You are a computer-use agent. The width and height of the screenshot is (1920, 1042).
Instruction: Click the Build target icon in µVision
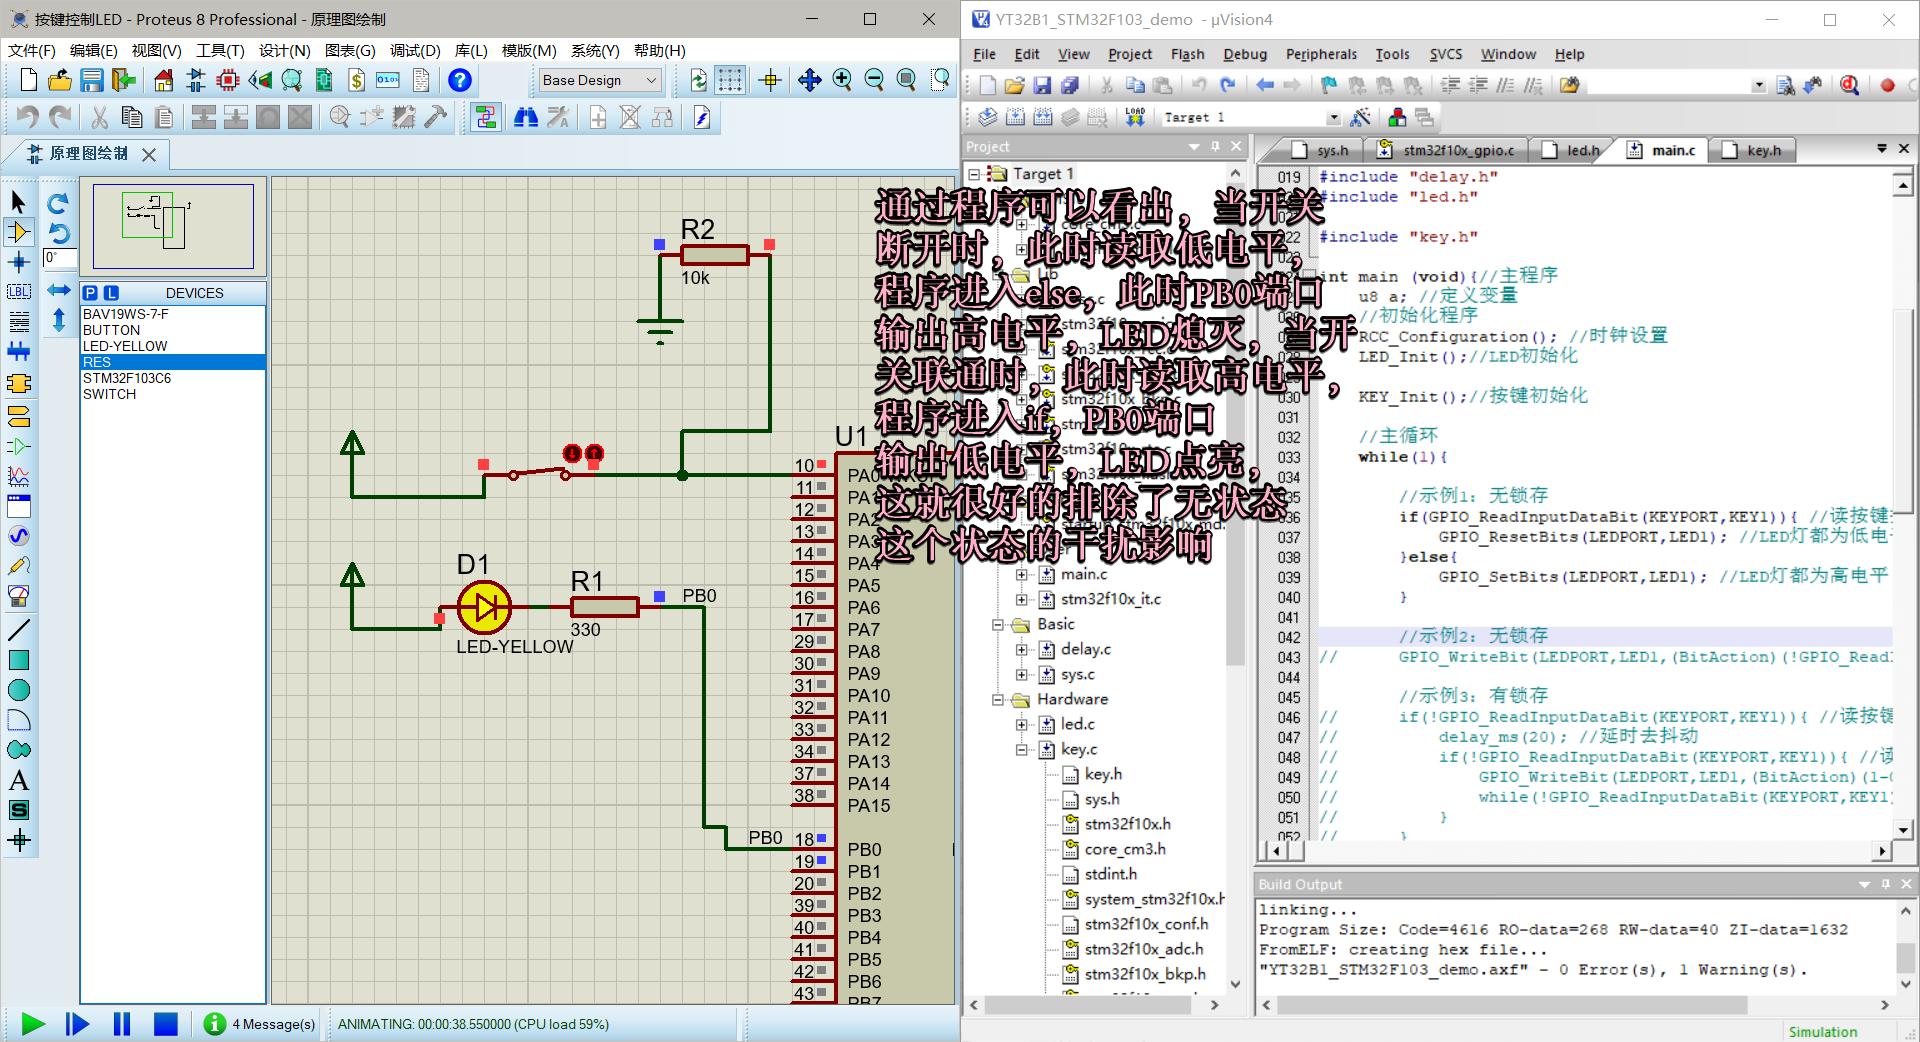point(1014,117)
